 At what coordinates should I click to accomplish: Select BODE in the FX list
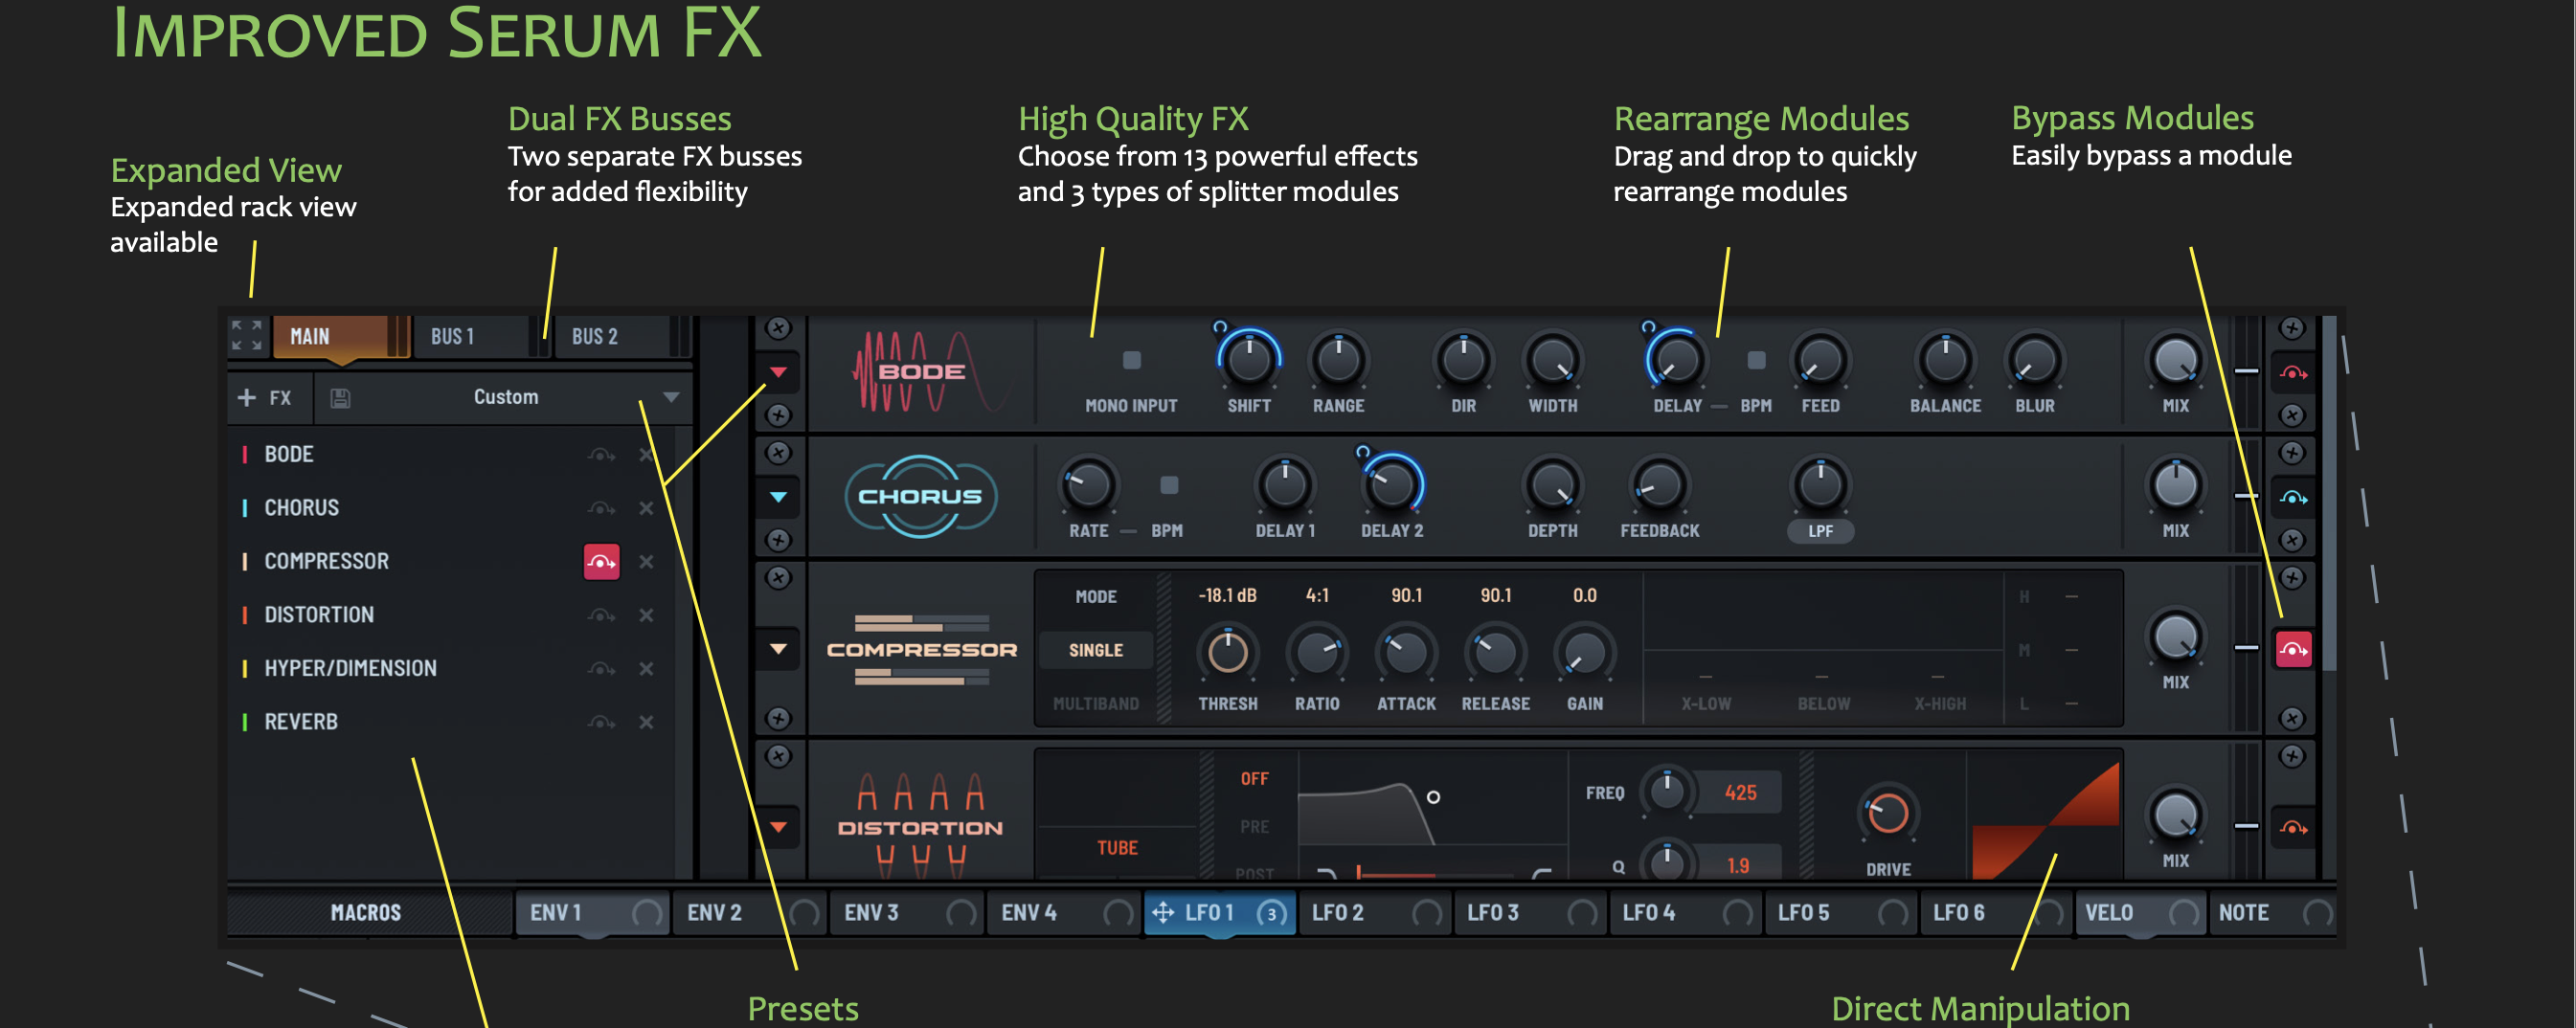(289, 454)
